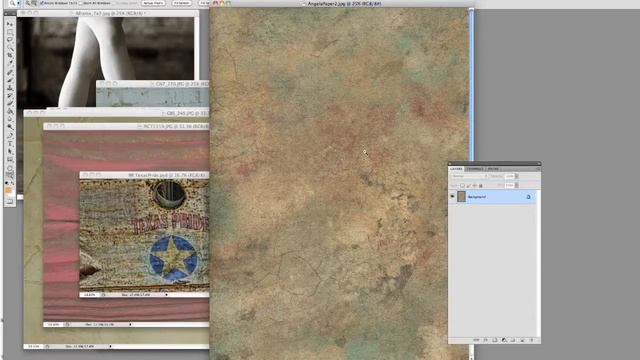The image size is (640, 360).
Task: Click the Background layer thumbnail
Action: (x=461, y=196)
